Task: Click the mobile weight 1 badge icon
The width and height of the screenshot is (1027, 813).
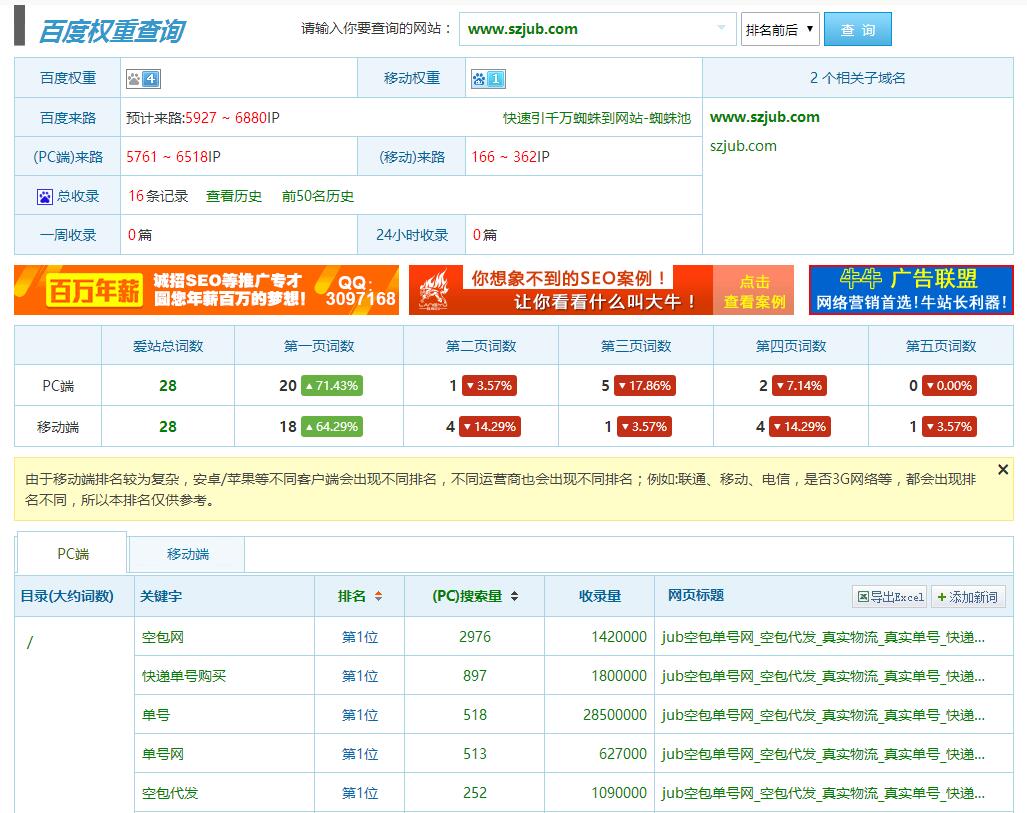Action: click(488, 79)
